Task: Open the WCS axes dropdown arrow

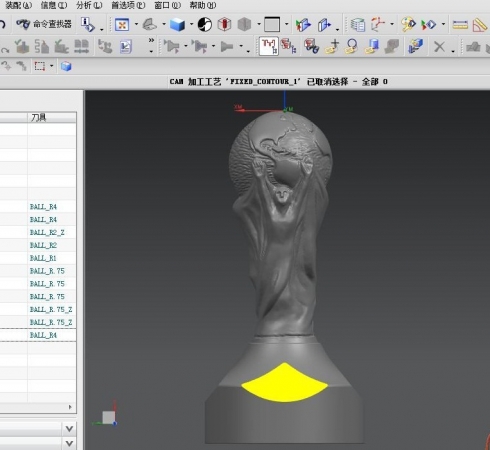Action: pyautogui.click(x=392, y=24)
